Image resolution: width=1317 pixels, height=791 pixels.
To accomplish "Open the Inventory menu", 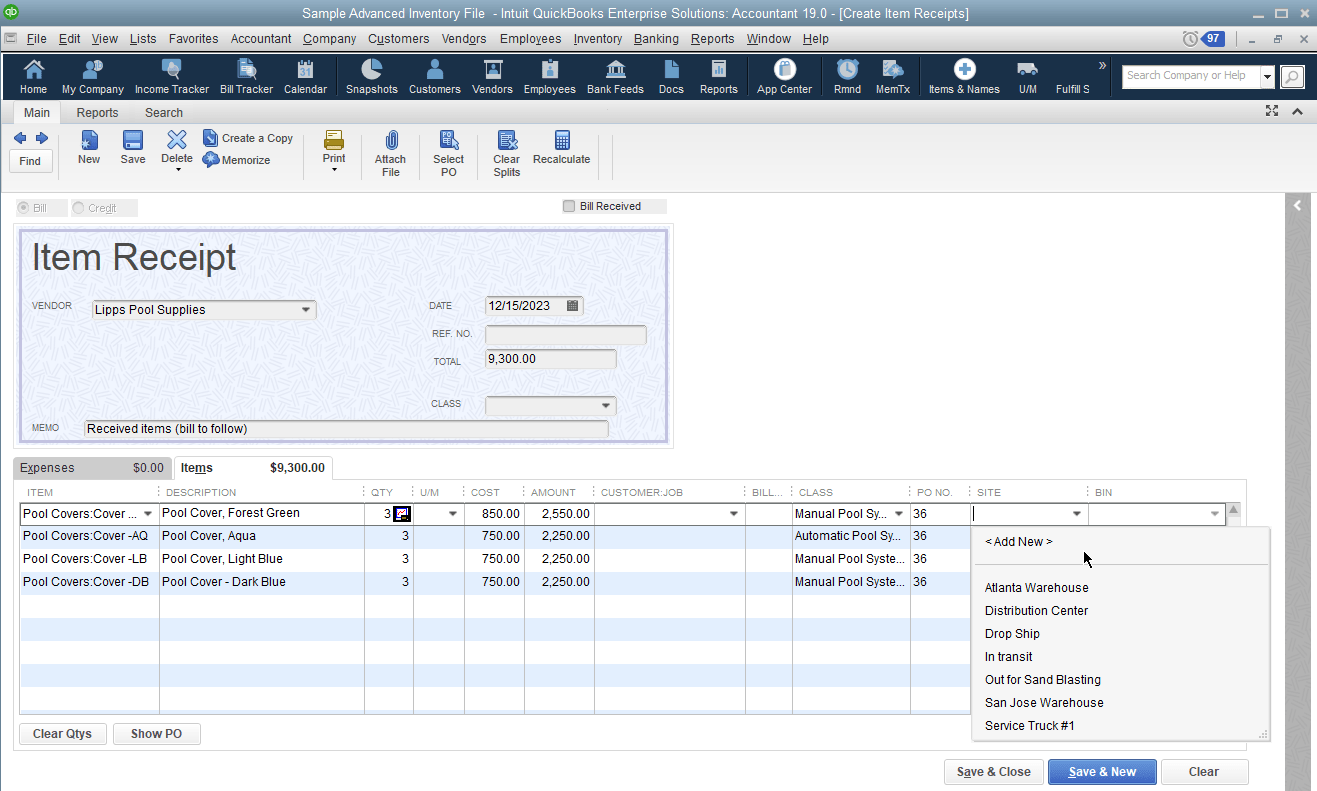I will point(598,39).
